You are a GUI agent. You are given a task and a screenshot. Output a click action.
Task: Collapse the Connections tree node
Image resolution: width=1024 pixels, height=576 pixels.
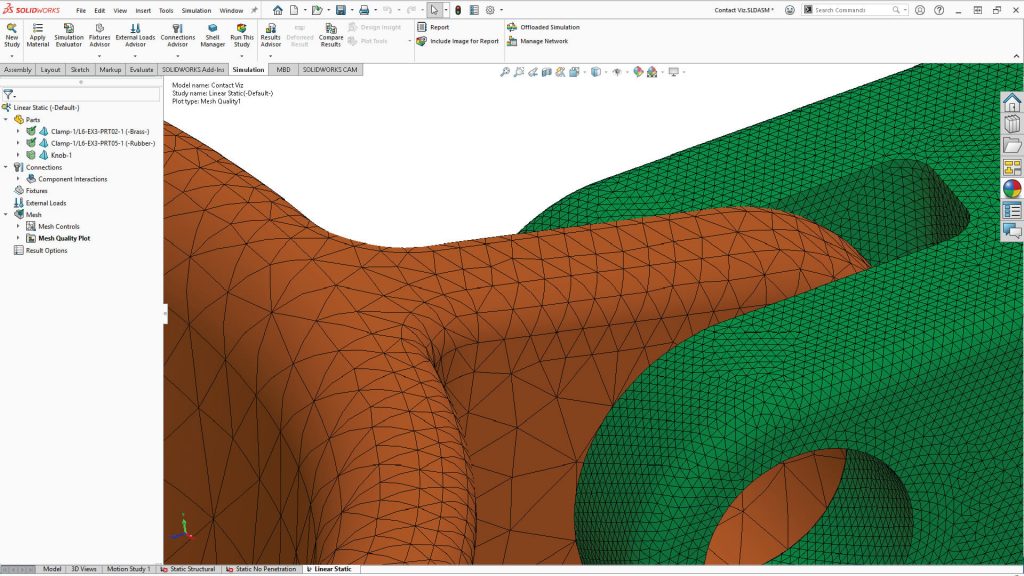7,166
